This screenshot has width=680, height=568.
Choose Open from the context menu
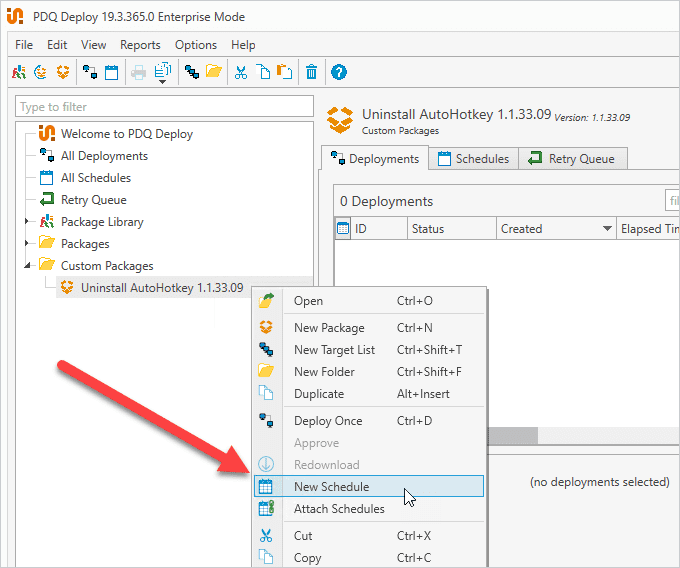click(x=369, y=301)
